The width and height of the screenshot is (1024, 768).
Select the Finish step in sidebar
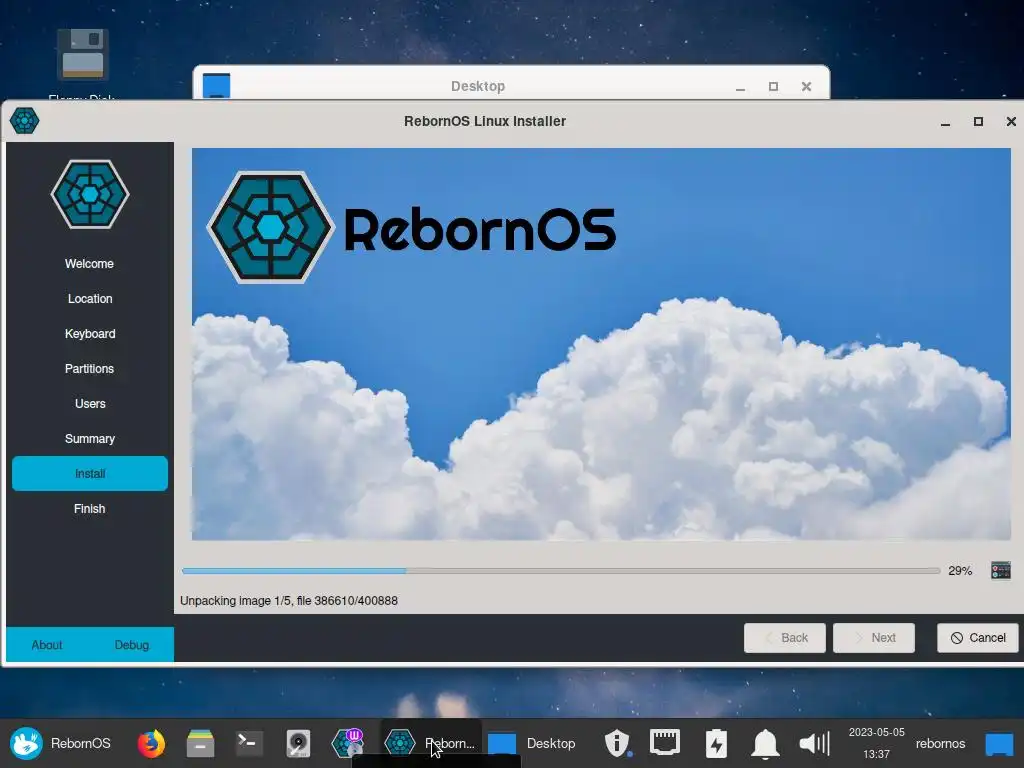tap(89, 509)
